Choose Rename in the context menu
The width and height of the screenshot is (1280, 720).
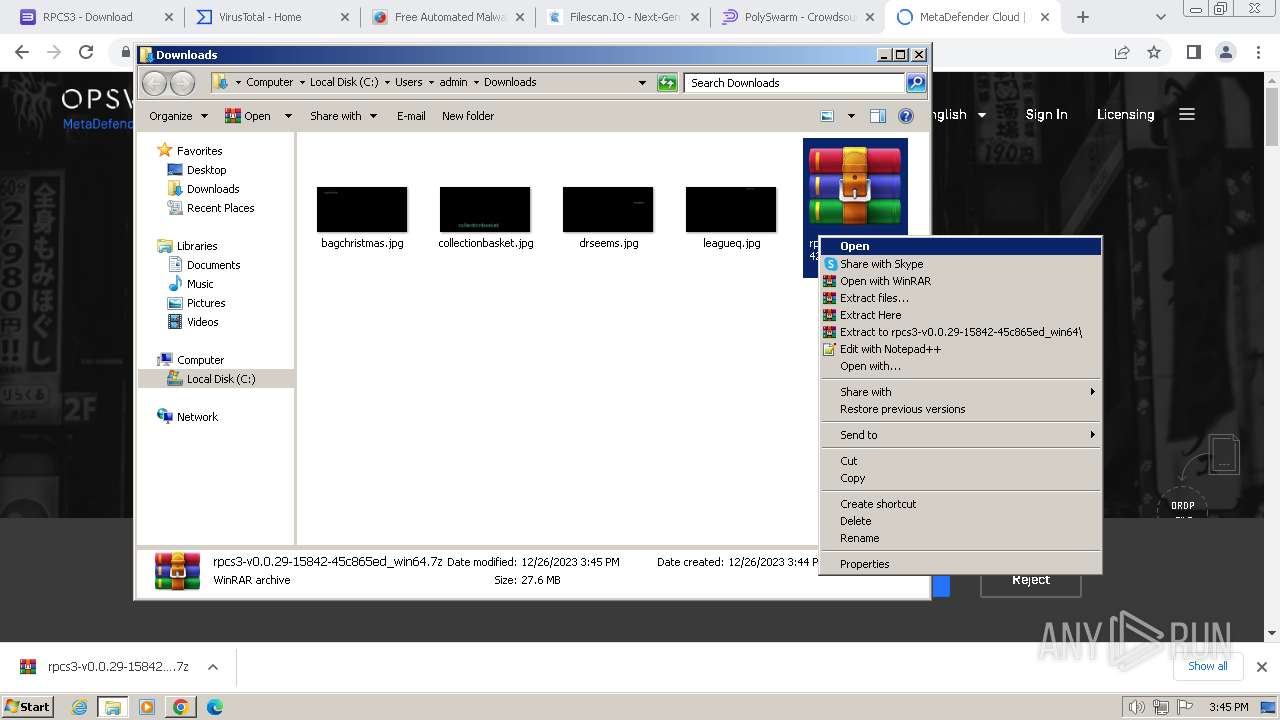click(960, 538)
